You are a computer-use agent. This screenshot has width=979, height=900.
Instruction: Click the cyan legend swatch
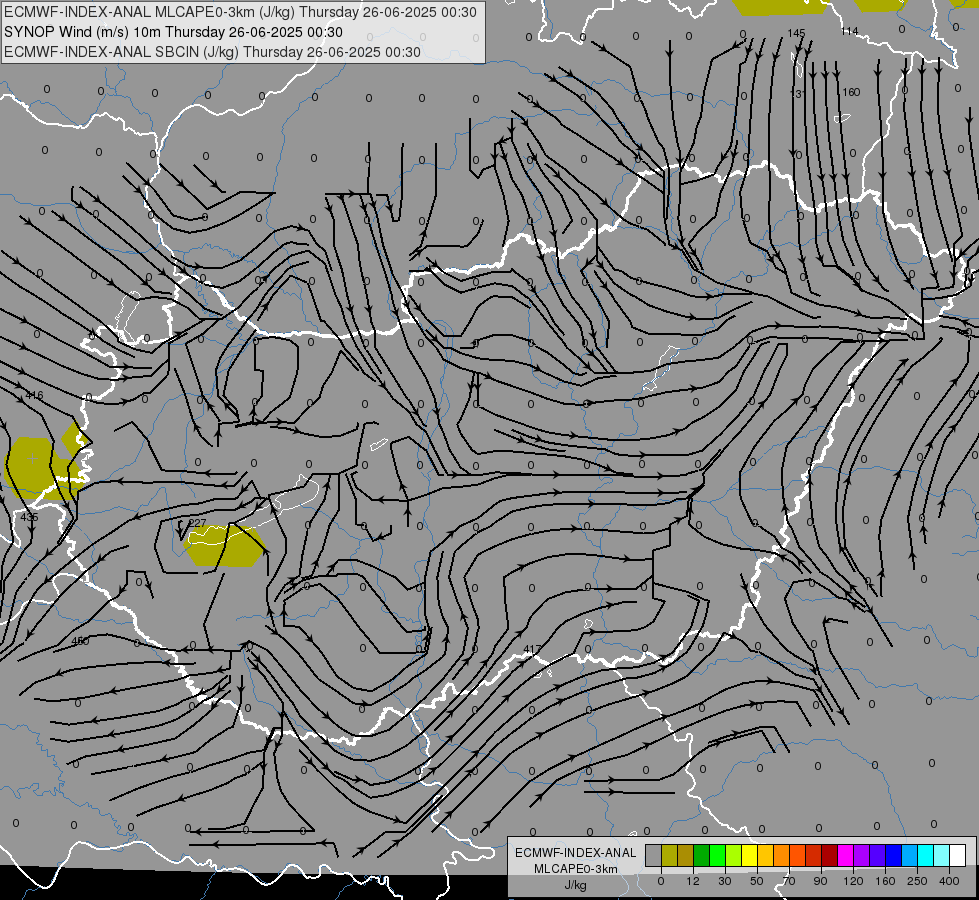pyautogui.click(x=926, y=855)
